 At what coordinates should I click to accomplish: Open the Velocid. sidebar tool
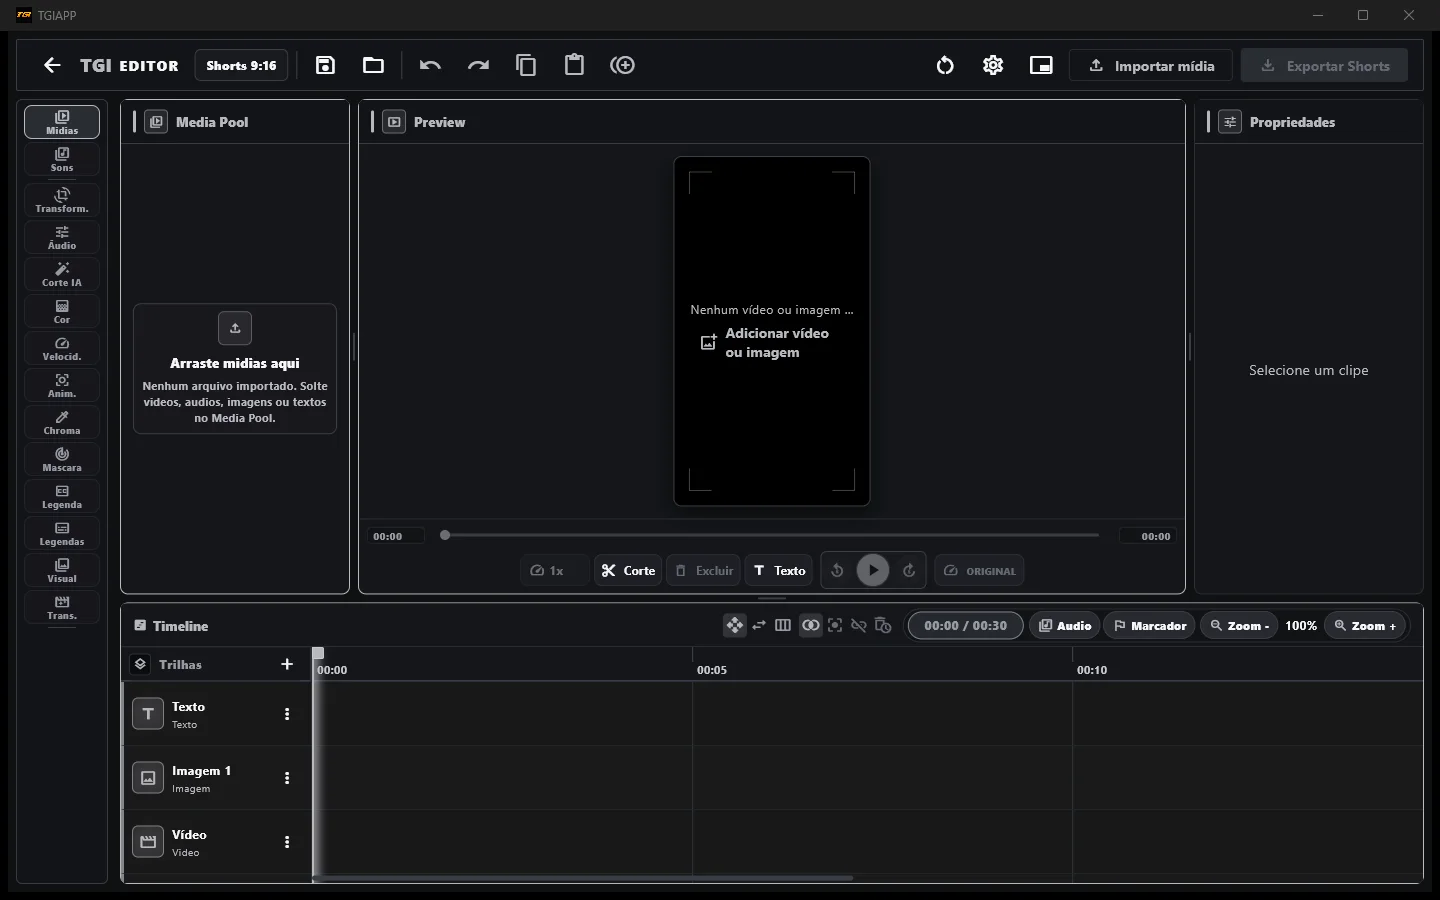62,348
